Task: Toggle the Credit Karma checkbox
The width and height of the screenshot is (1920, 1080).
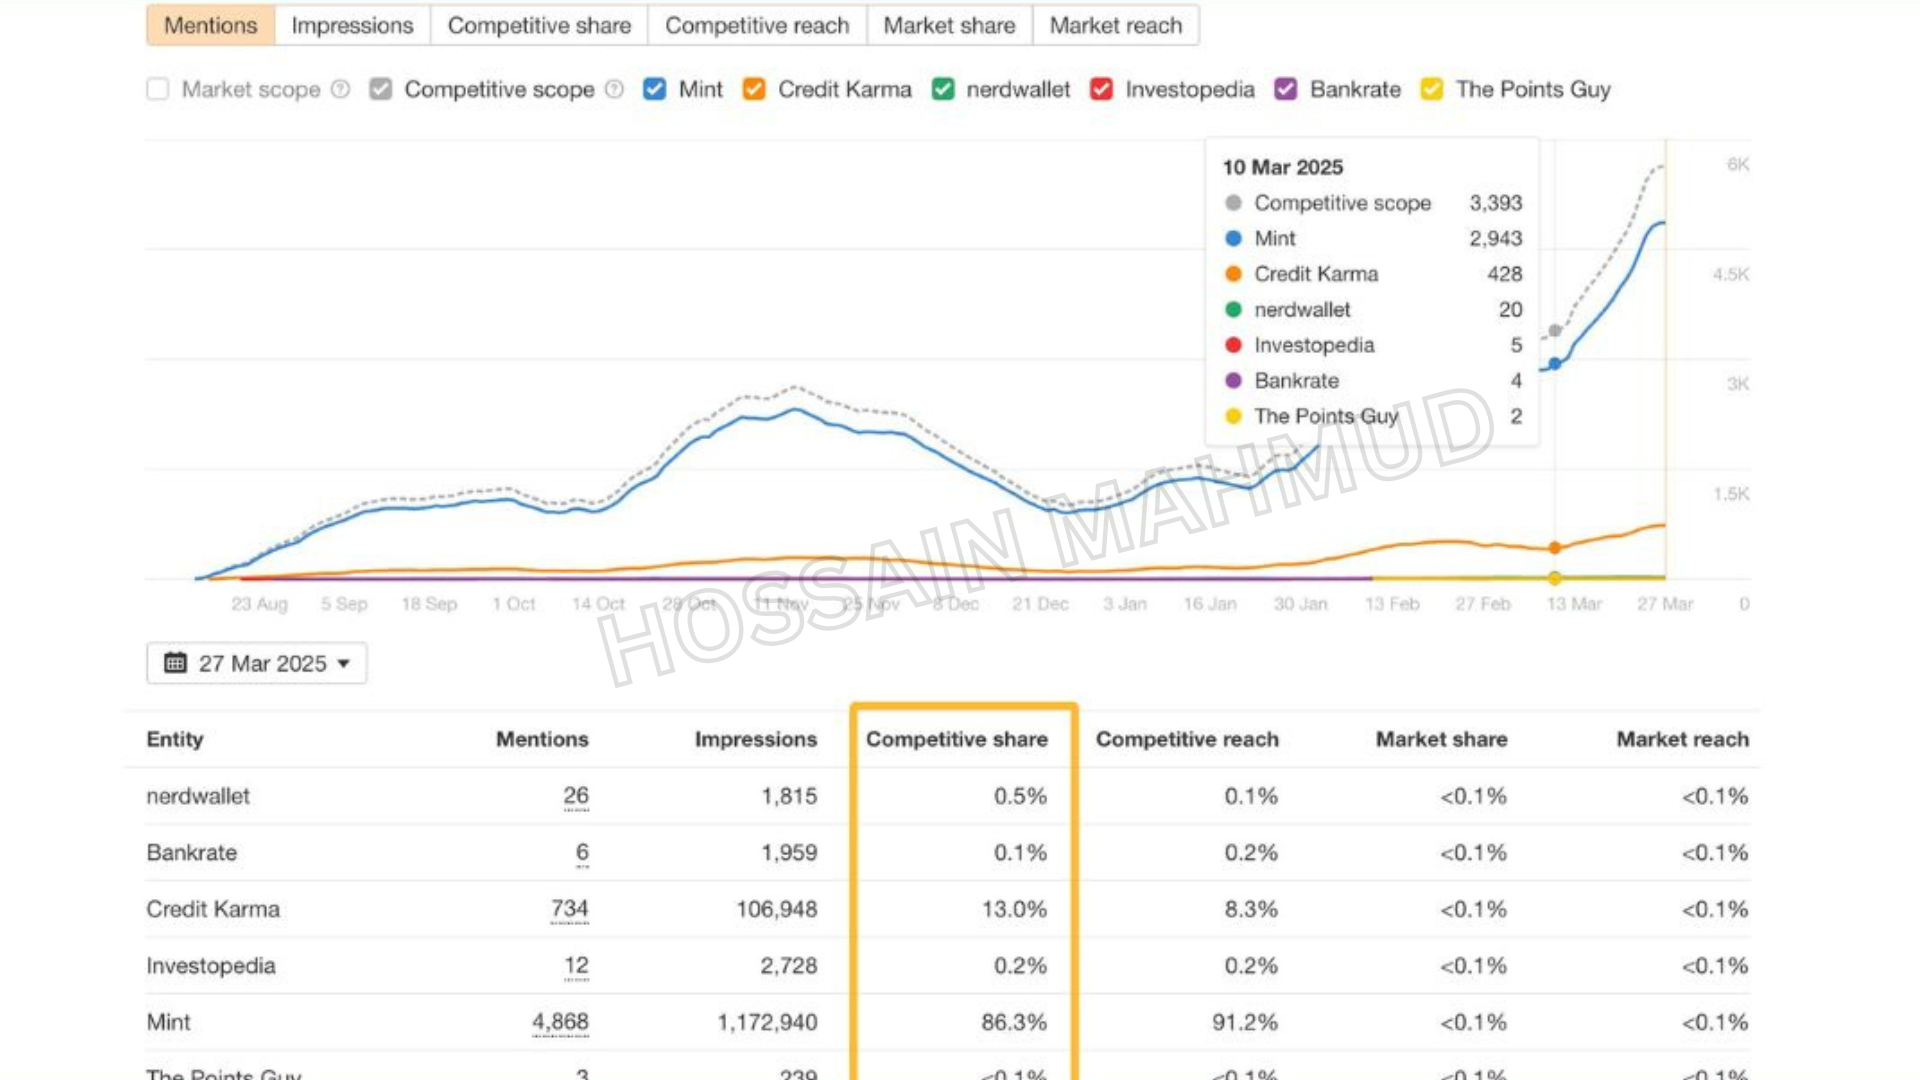Action: click(x=754, y=89)
